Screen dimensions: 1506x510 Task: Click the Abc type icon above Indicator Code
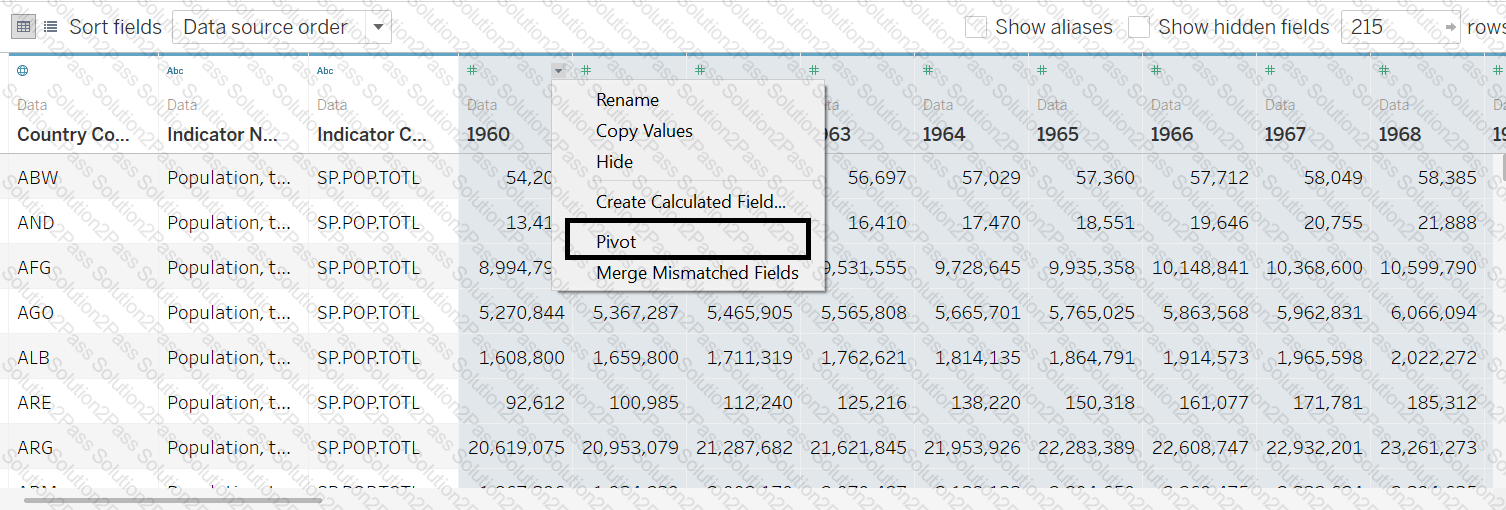(325, 71)
